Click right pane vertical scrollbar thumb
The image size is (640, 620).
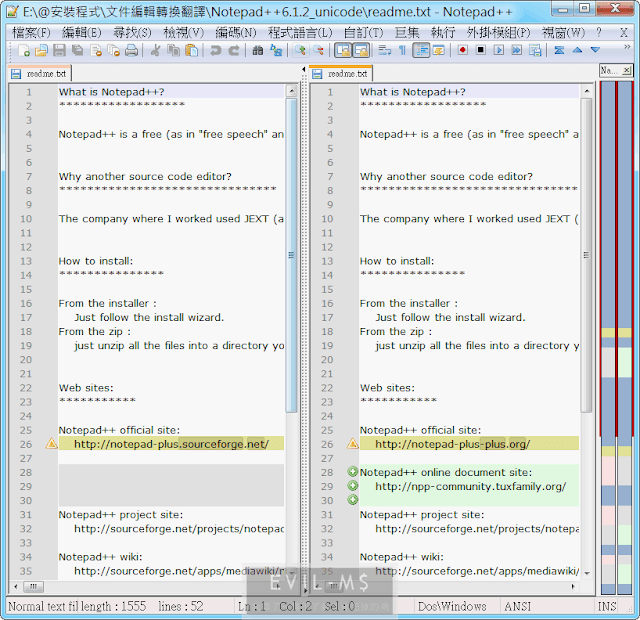587,255
